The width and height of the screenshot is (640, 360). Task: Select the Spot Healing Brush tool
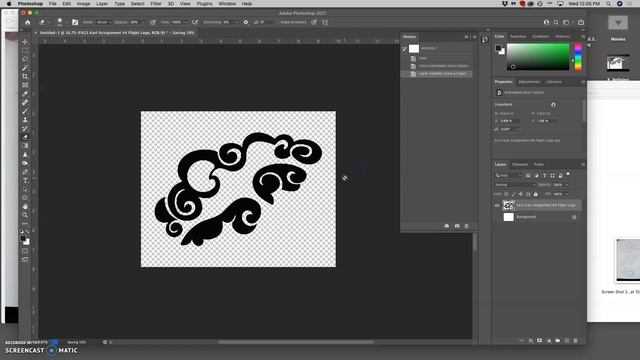coord(25,102)
